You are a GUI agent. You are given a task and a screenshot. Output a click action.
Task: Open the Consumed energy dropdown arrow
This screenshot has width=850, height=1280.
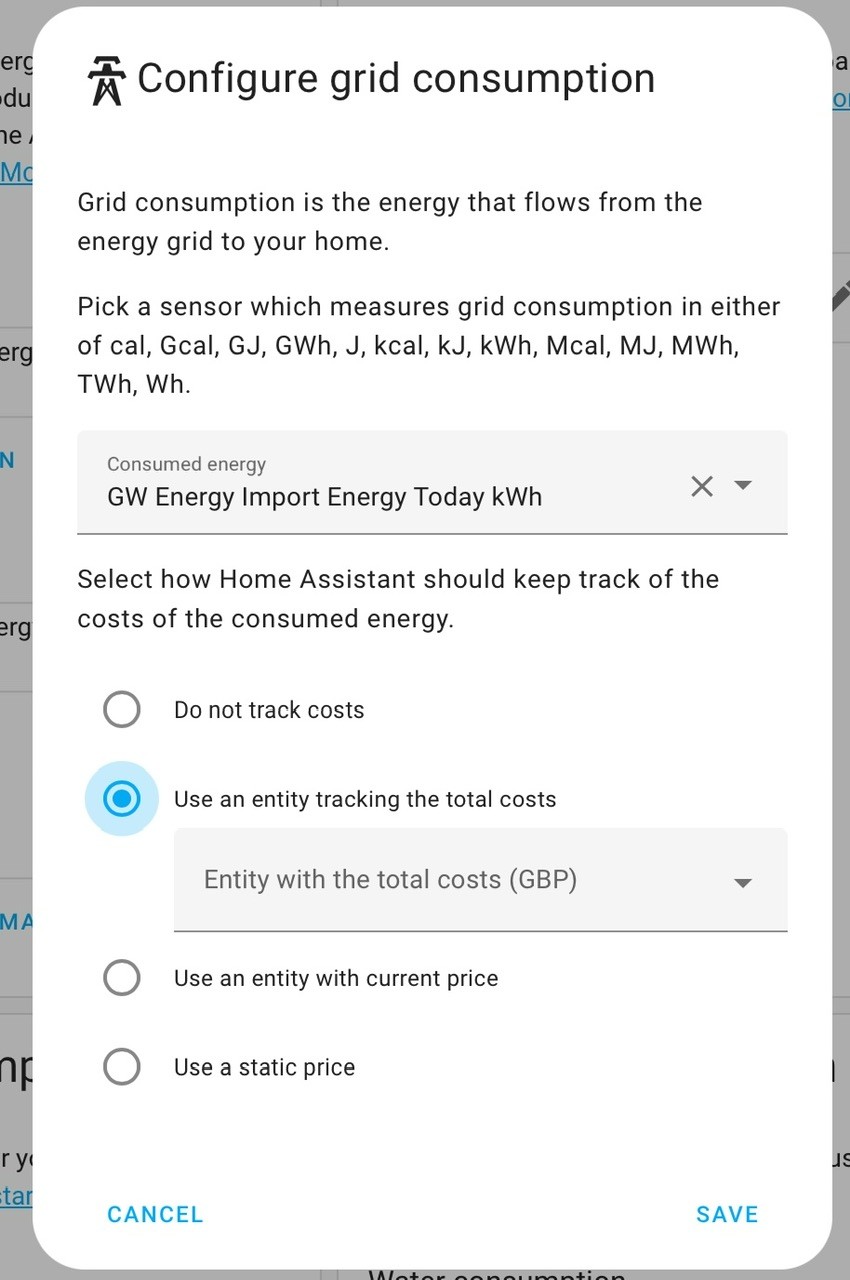742,485
